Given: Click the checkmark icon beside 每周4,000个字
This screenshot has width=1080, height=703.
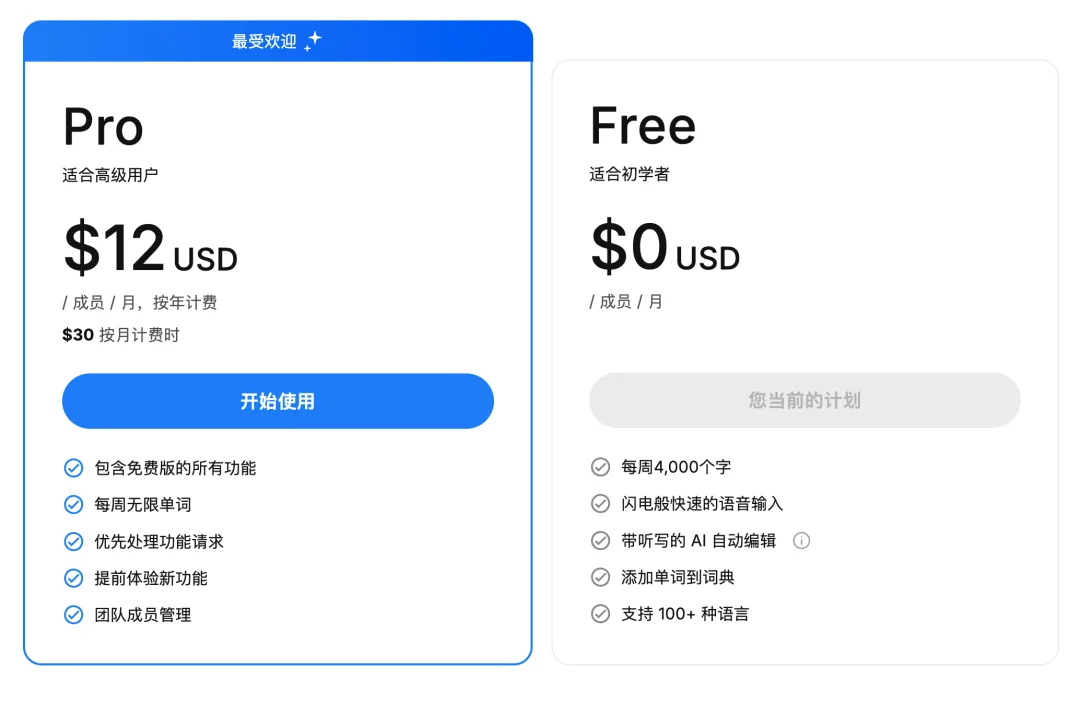Looking at the screenshot, I should (600, 466).
